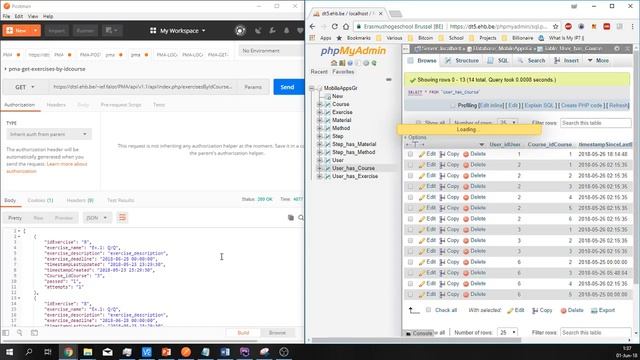Screen dimensions: 640x360
Task: Click the phpMyAdmin home icon
Action: click(334, 63)
